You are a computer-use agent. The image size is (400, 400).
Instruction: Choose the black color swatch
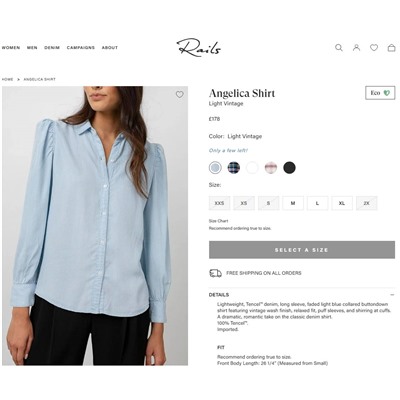289,168
